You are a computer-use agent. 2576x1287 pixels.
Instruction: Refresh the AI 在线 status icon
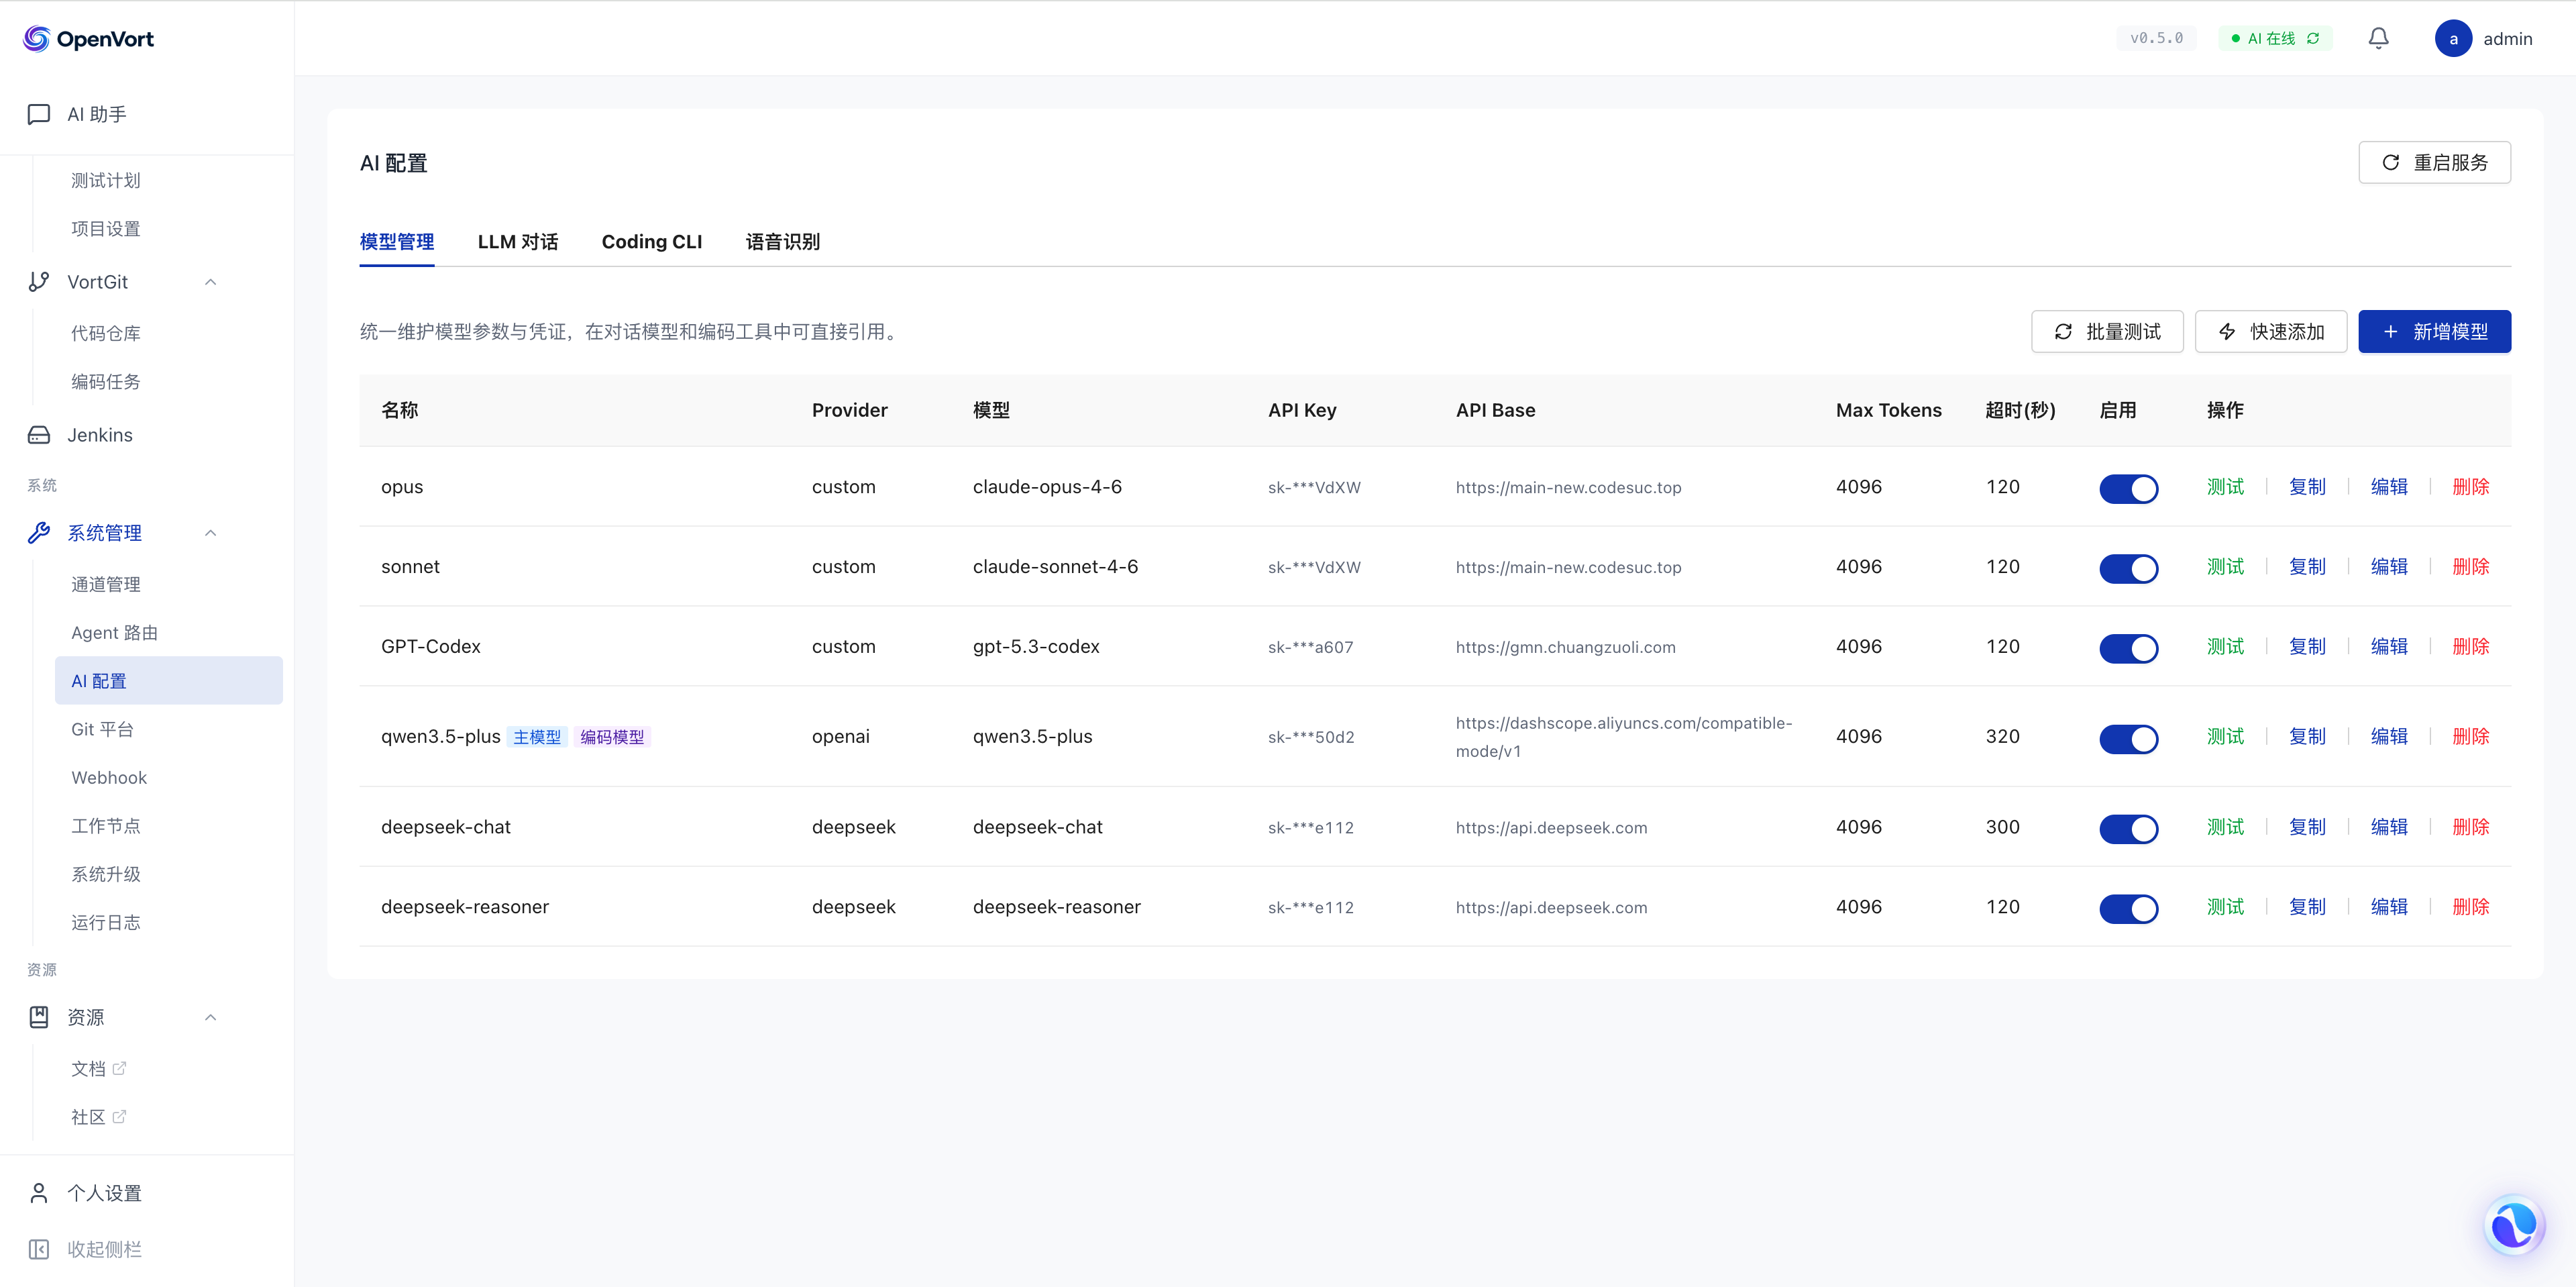click(2313, 38)
